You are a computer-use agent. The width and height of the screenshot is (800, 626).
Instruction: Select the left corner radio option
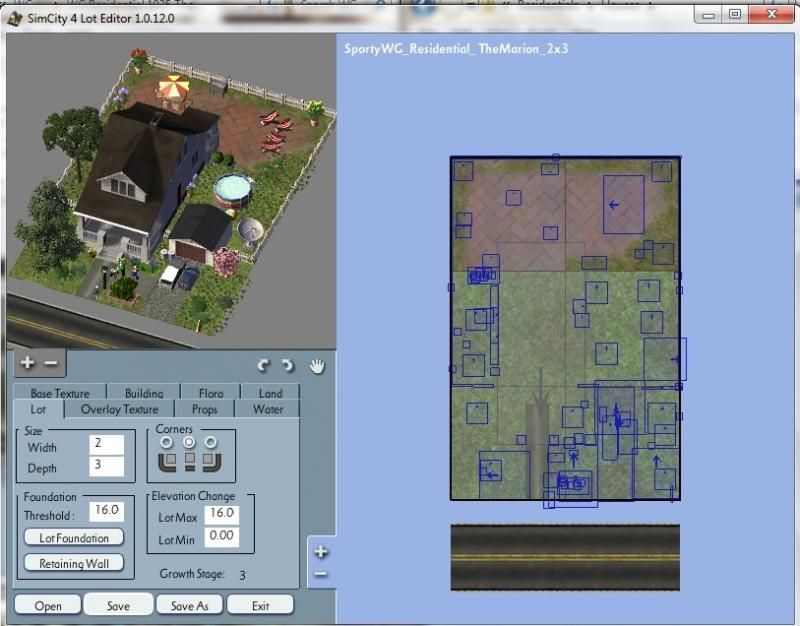pos(166,442)
